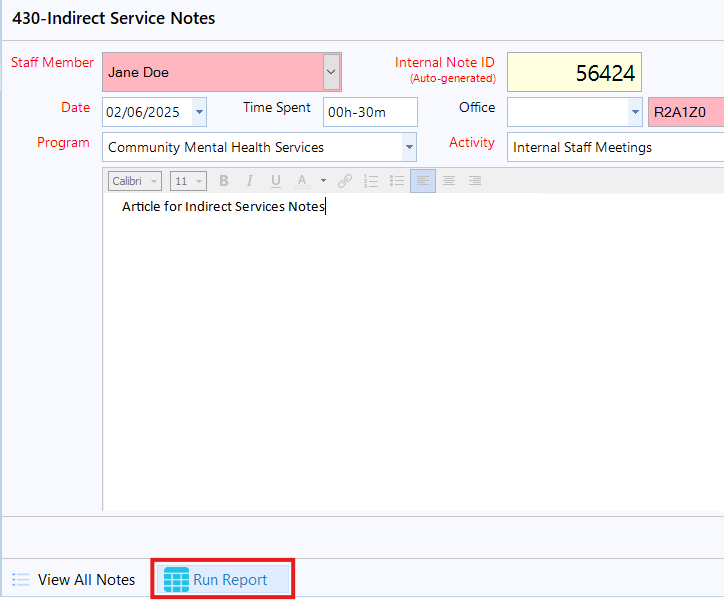This screenshot has height=600, width=724.
Task: Expand the Office dropdown list
Action: click(x=635, y=112)
